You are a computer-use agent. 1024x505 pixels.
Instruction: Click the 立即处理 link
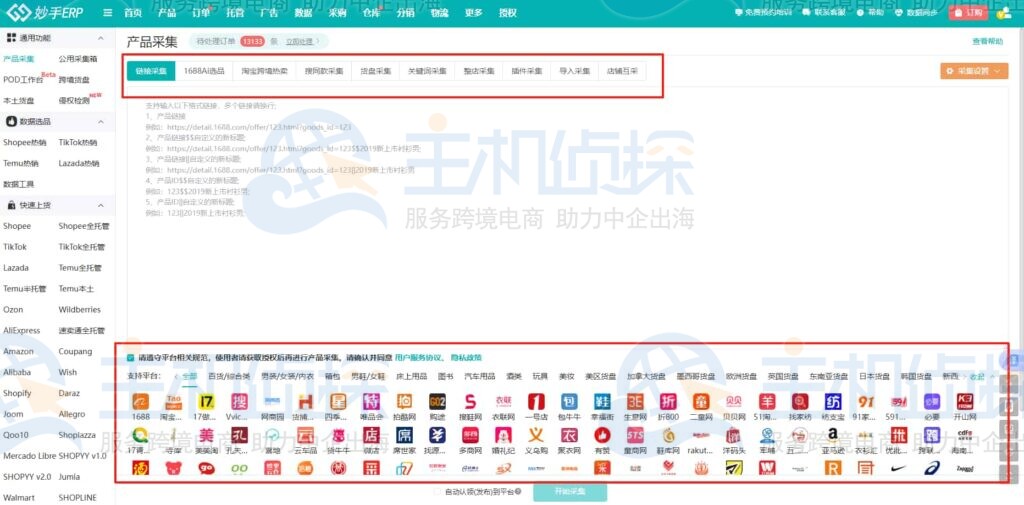pos(302,41)
